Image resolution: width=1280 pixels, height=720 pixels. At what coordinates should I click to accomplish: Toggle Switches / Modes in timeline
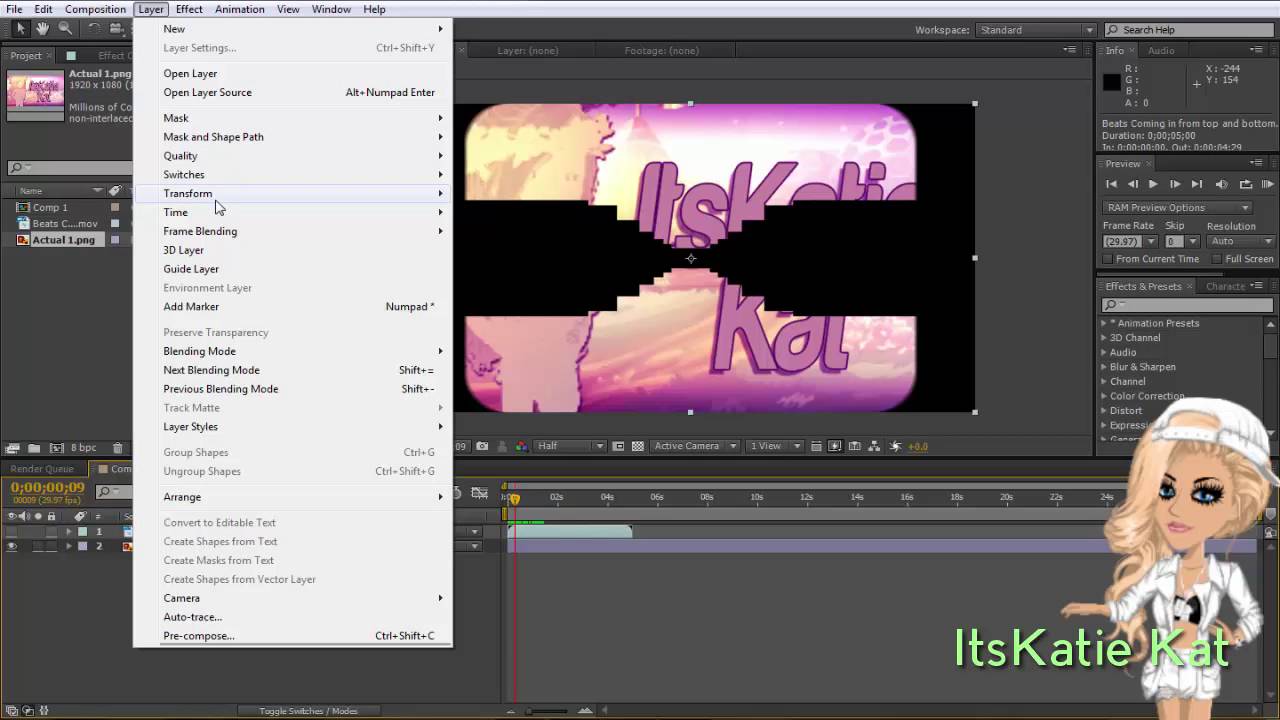(x=308, y=711)
